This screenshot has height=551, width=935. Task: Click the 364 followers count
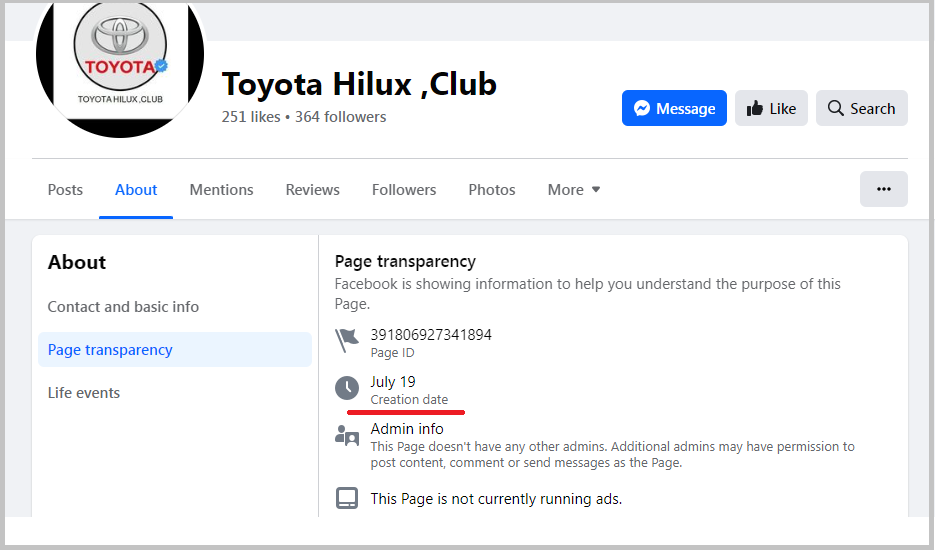click(340, 117)
